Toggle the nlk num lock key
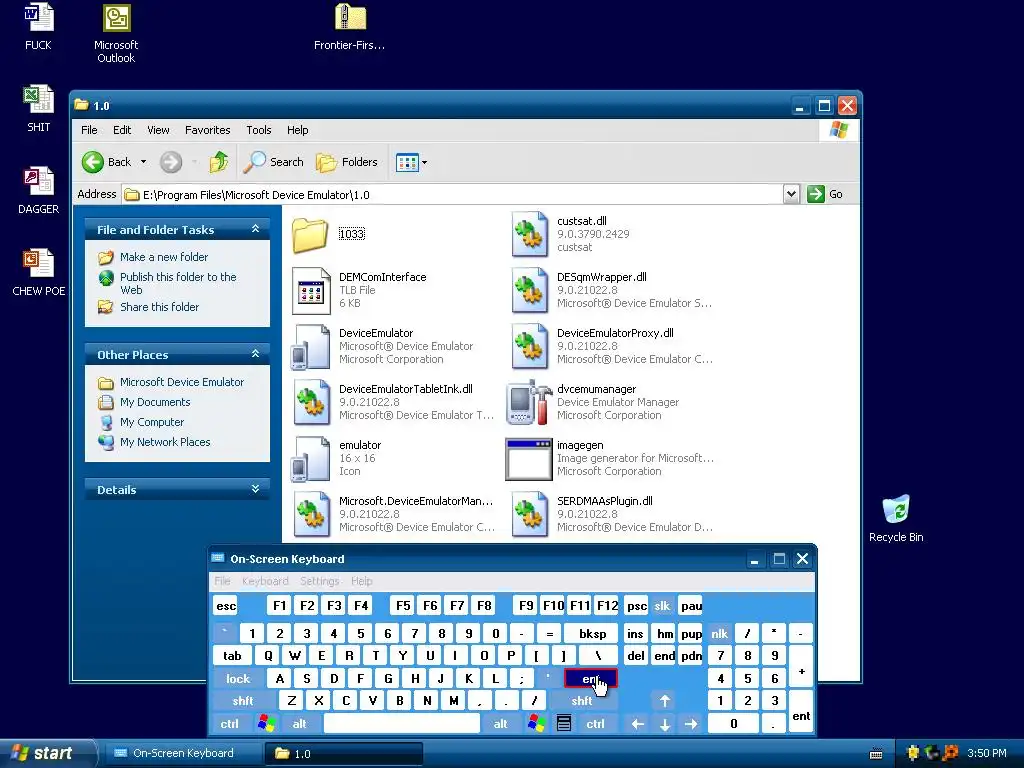 point(719,633)
